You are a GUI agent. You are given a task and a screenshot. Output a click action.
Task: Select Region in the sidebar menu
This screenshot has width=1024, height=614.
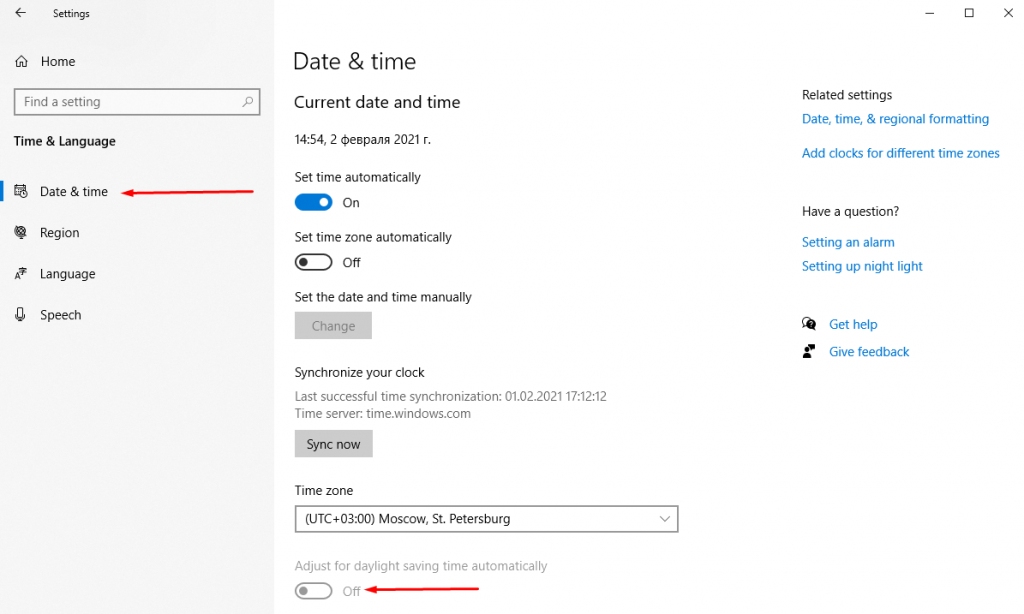[60, 233]
